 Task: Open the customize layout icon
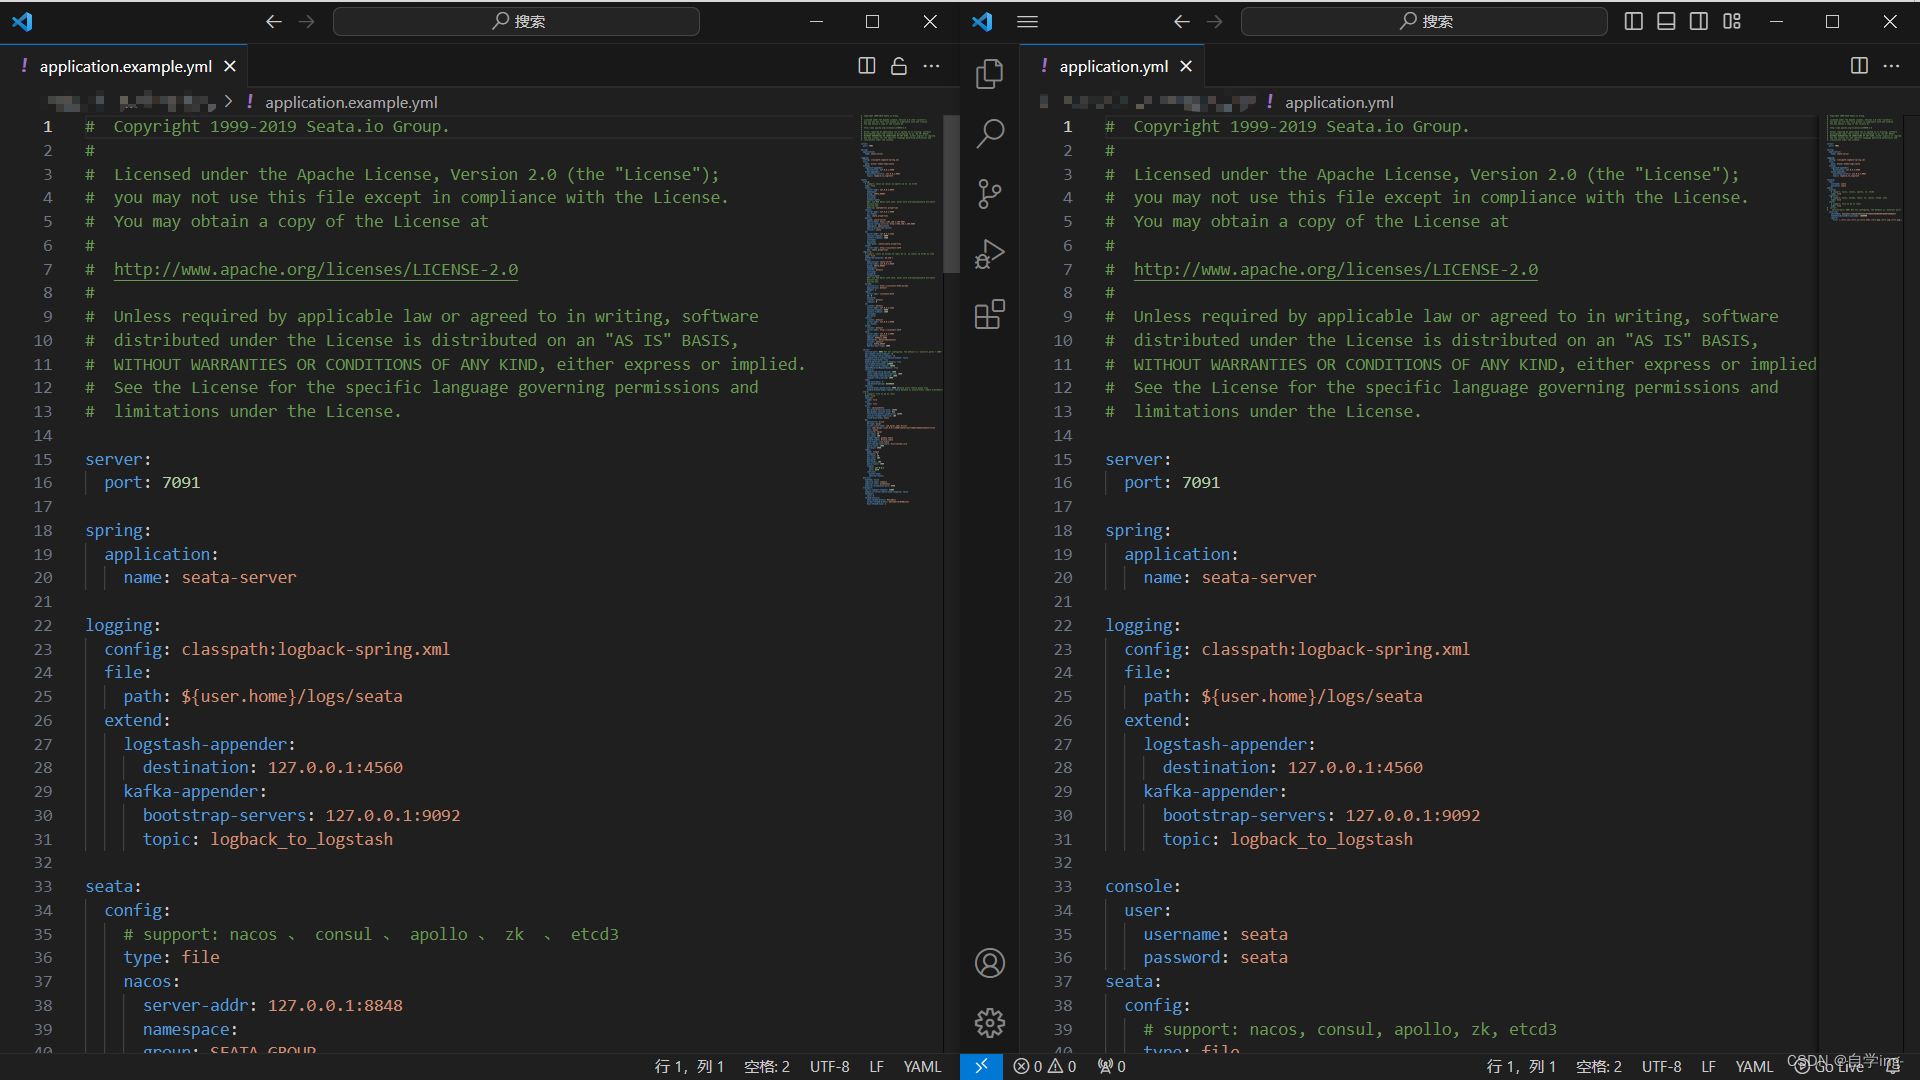(1732, 21)
